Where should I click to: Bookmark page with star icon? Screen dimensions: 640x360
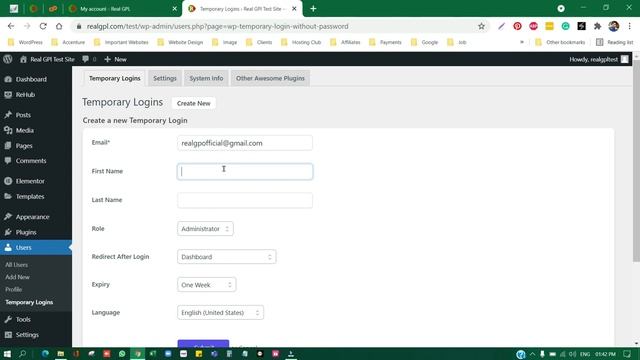pos(481,26)
